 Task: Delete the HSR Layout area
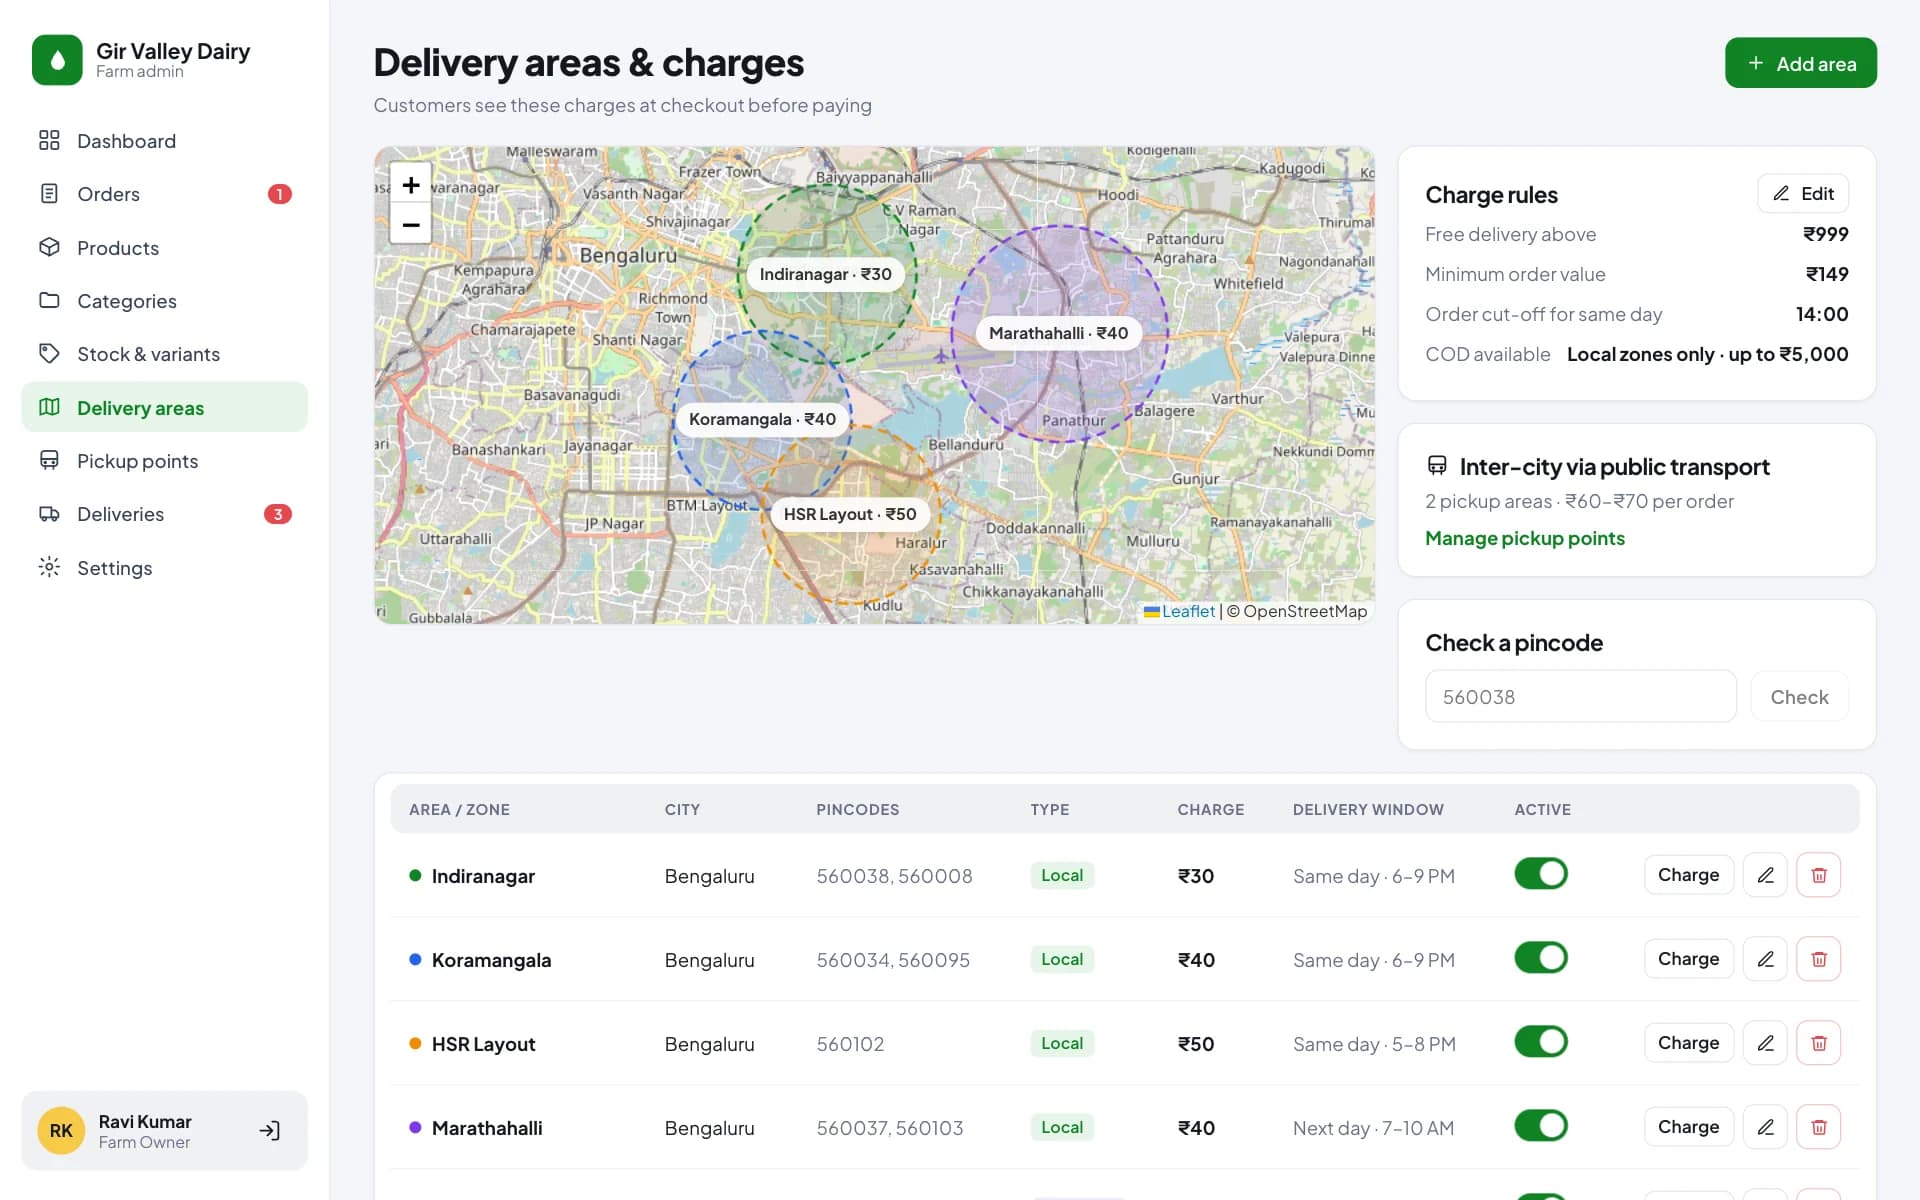(1819, 1043)
